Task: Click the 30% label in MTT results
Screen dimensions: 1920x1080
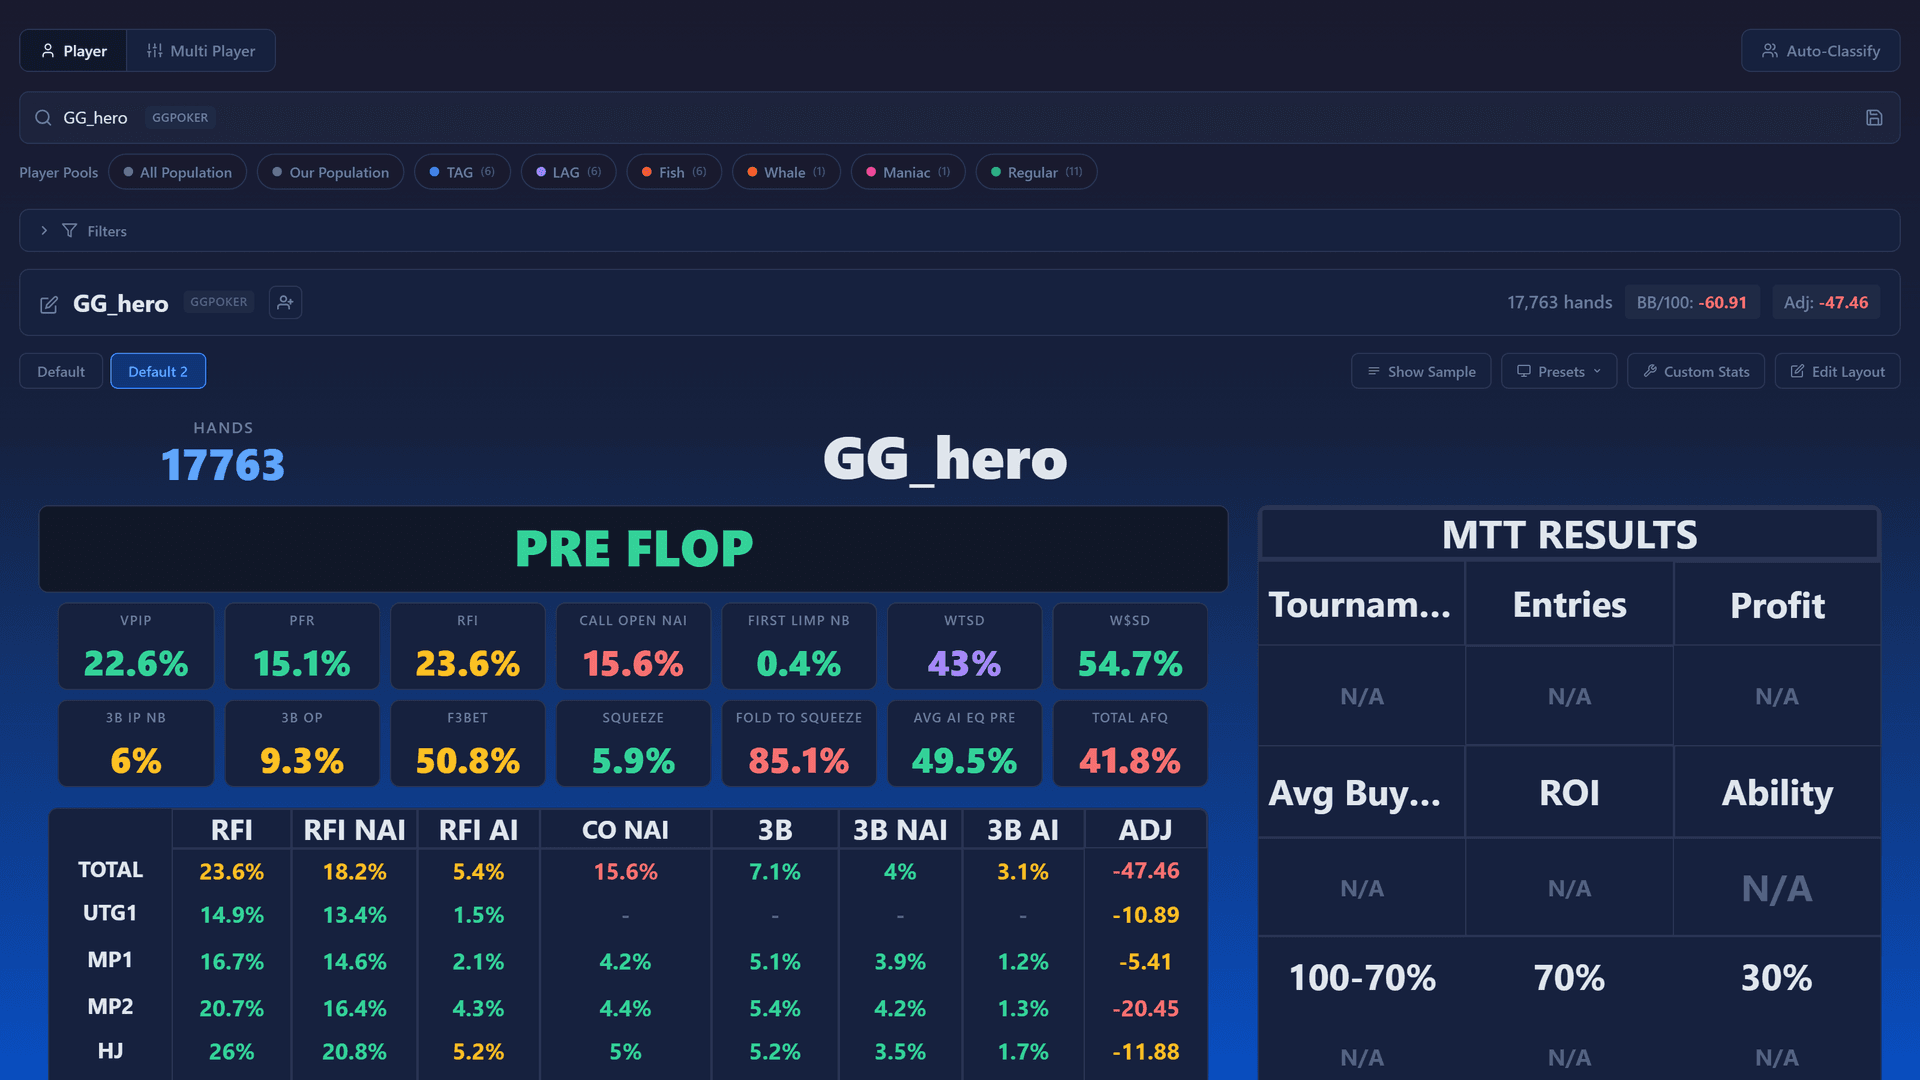Action: (x=1777, y=978)
